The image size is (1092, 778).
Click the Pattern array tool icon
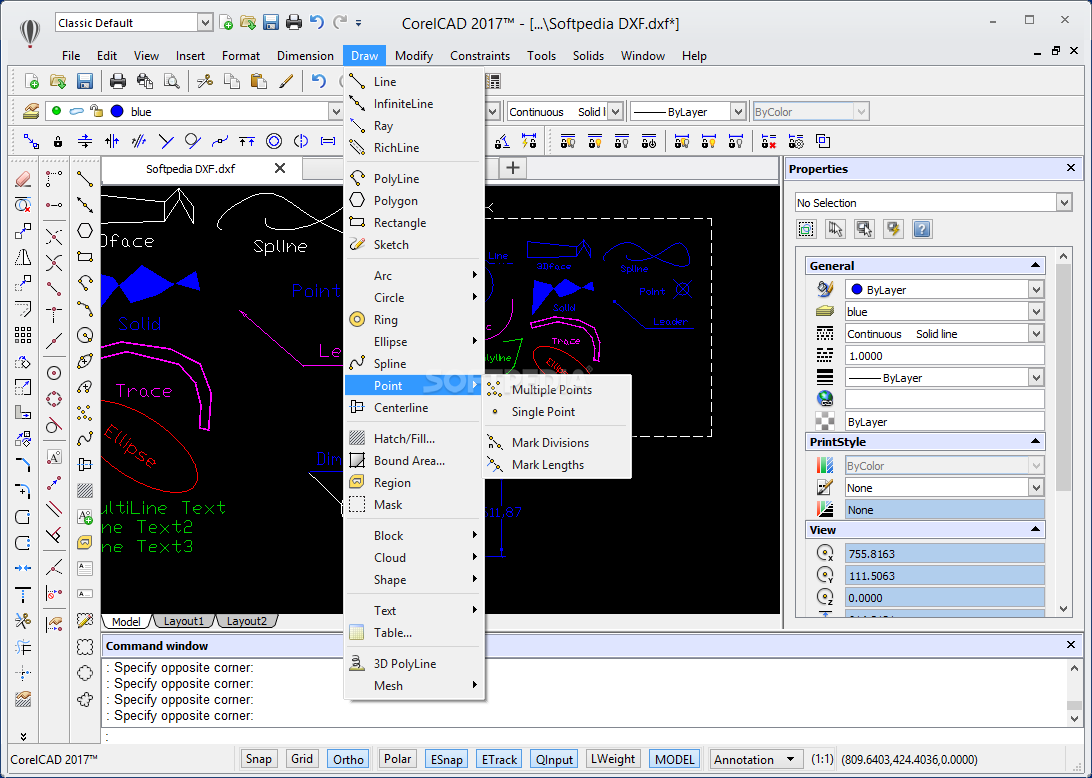[x=23, y=335]
